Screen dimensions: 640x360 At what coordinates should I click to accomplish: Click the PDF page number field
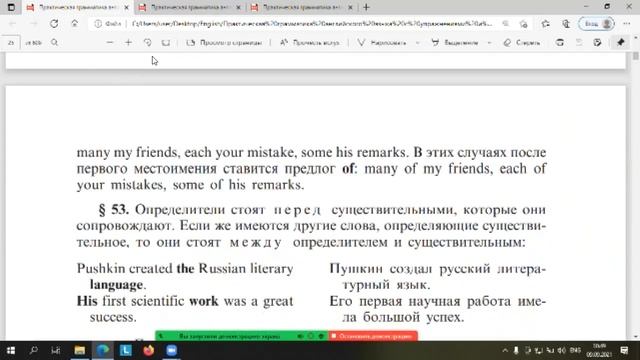click(11, 42)
